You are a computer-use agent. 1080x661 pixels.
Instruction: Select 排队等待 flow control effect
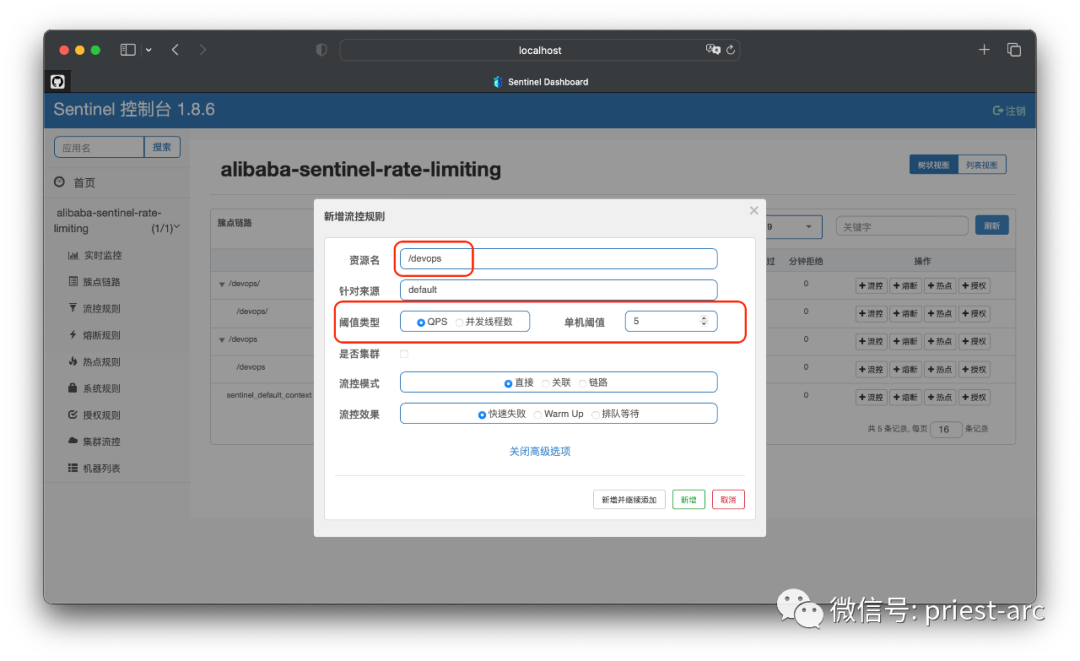click(596, 415)
